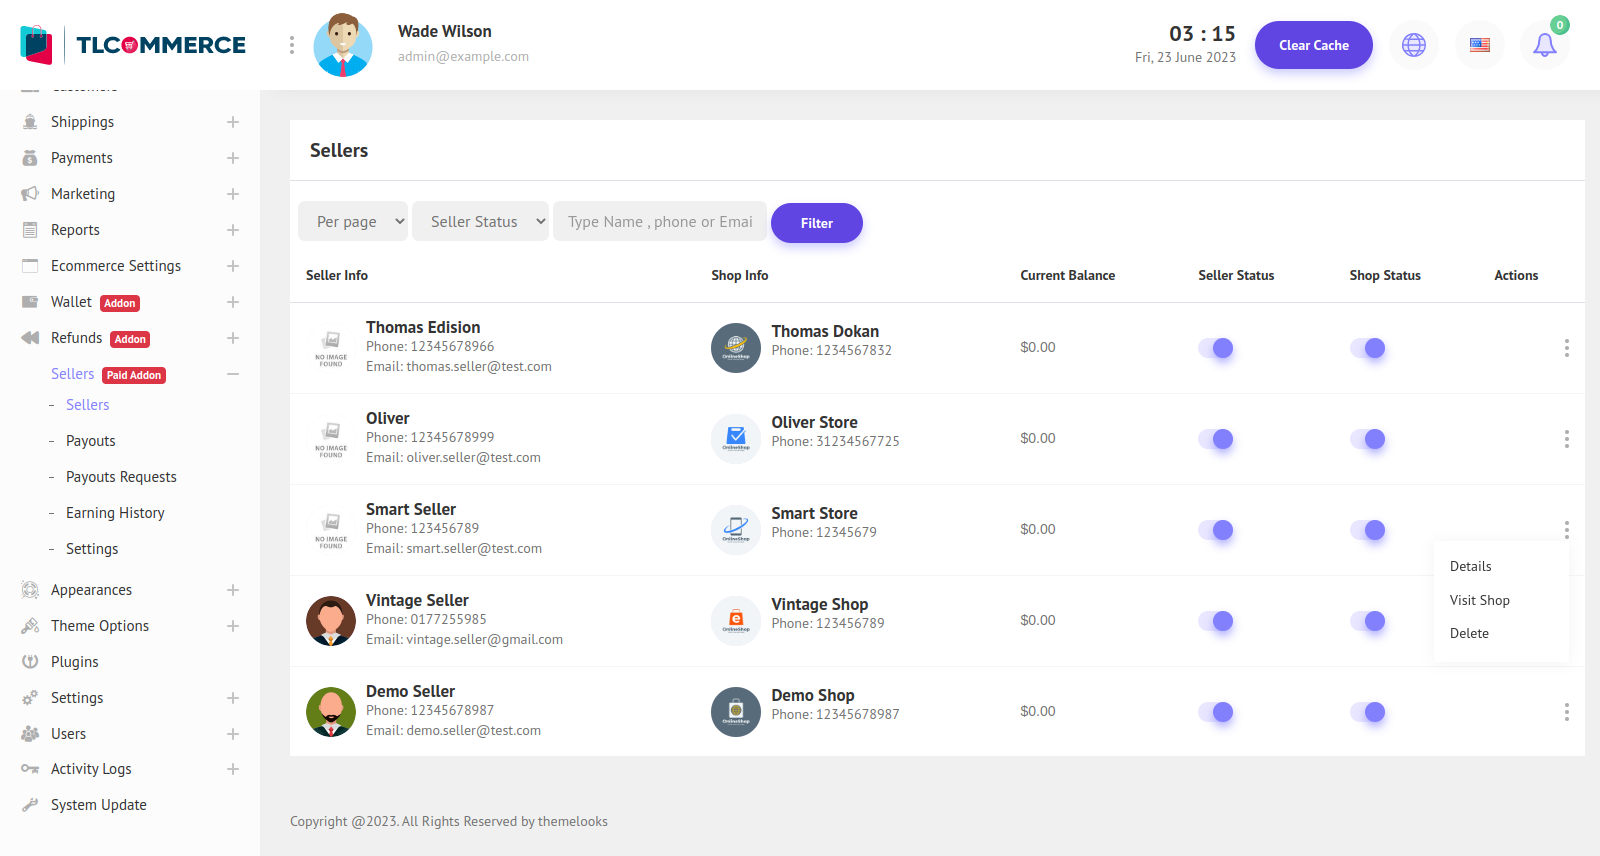Toggle Seller Status for Thomas Edision
The height and width of the screenshot is (856, 1600).
(1216, 348)
